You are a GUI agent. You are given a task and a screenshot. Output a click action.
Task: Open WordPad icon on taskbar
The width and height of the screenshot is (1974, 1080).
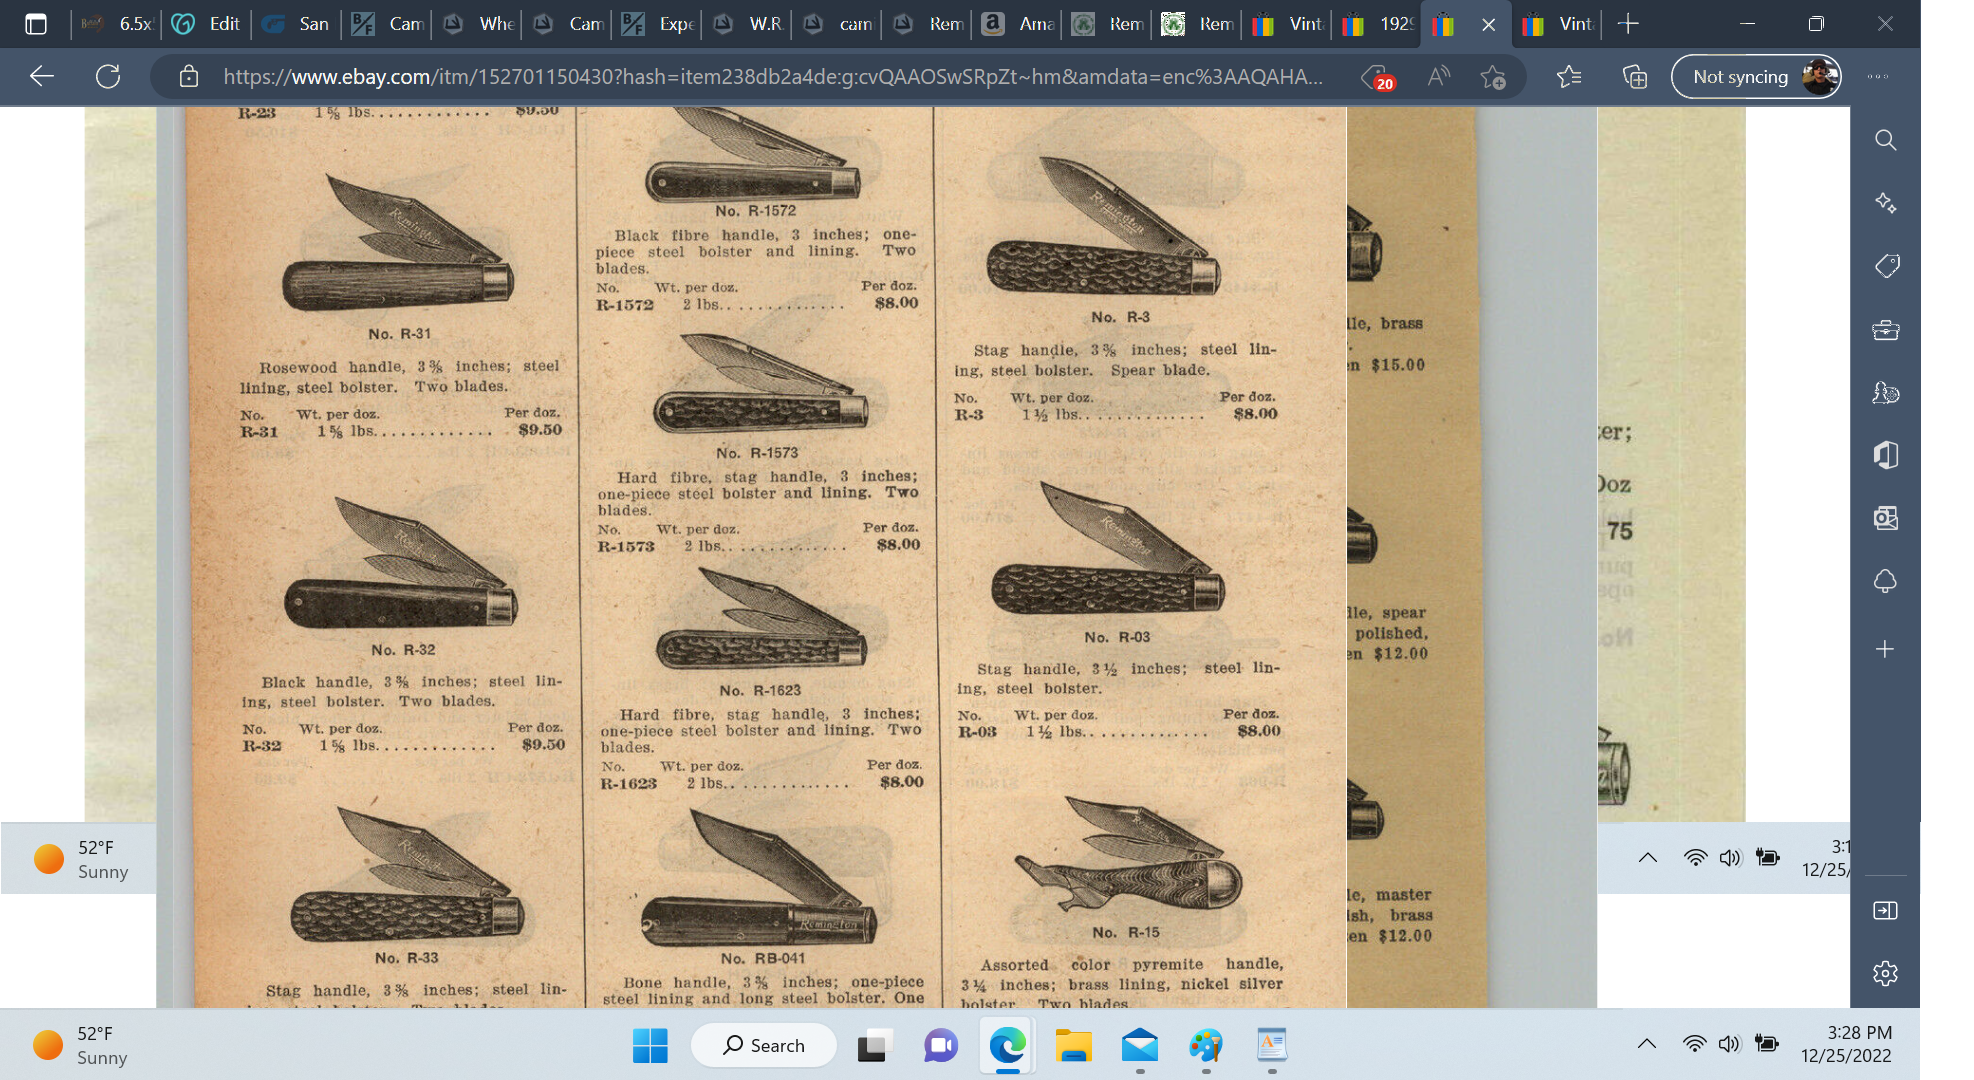(x=1272, y=1046)
